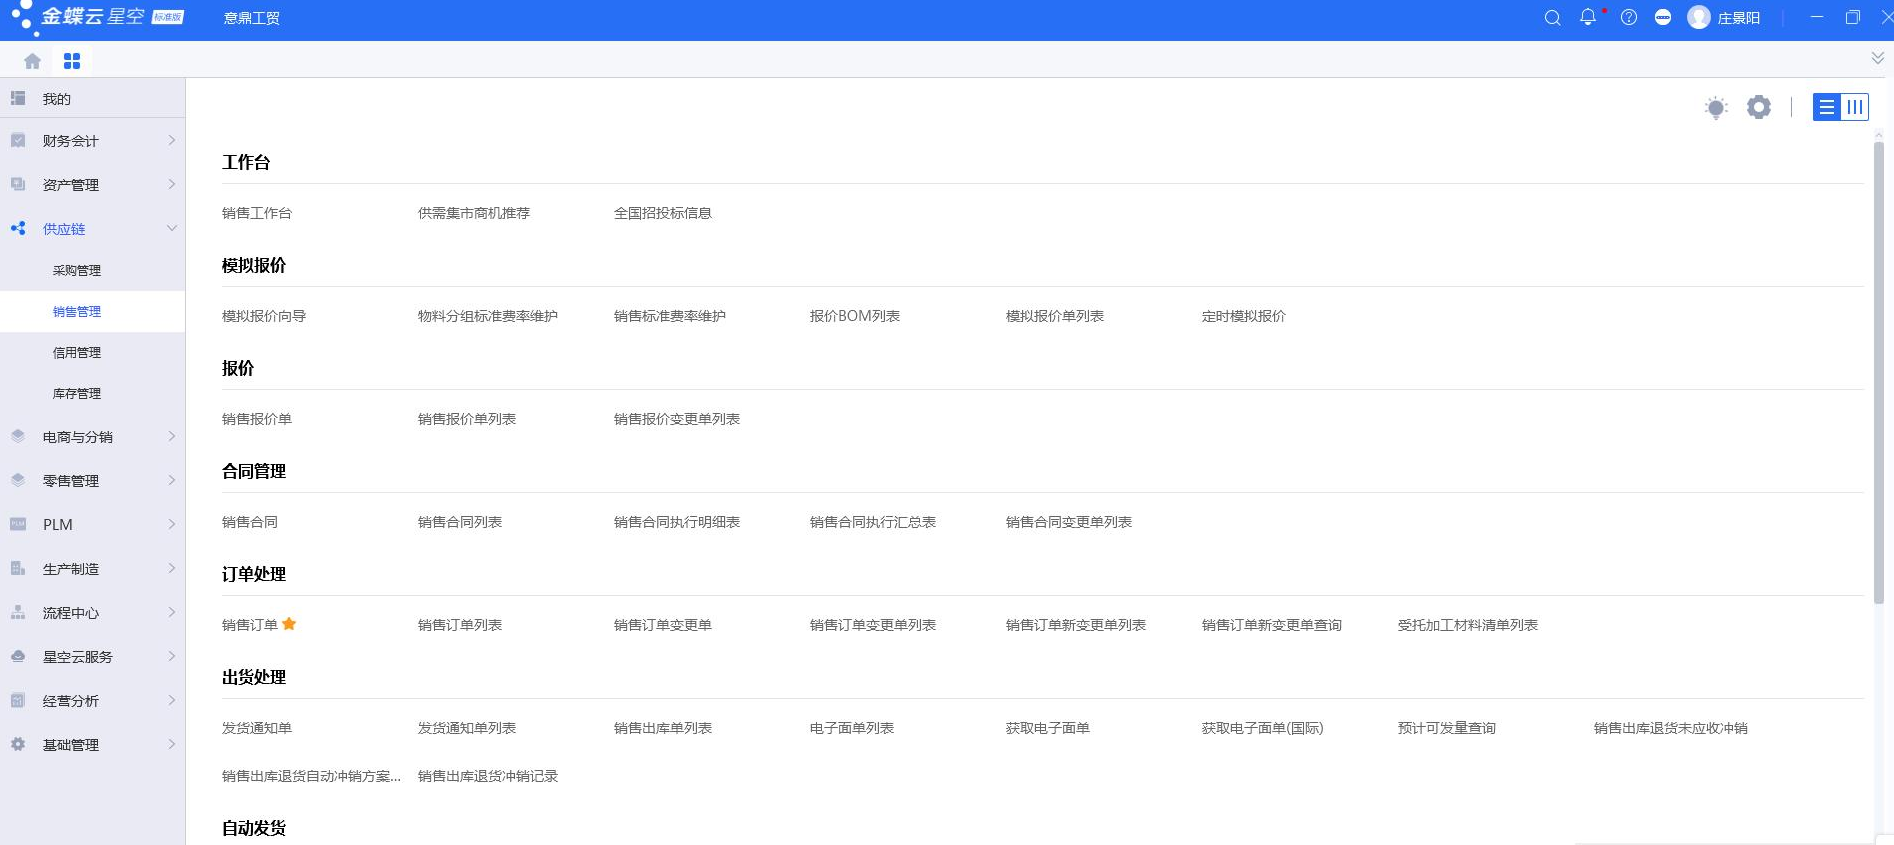Click the 基础管理 gear icon
Viewport: 1894px width, 845px height.
(x=18, y=744)
